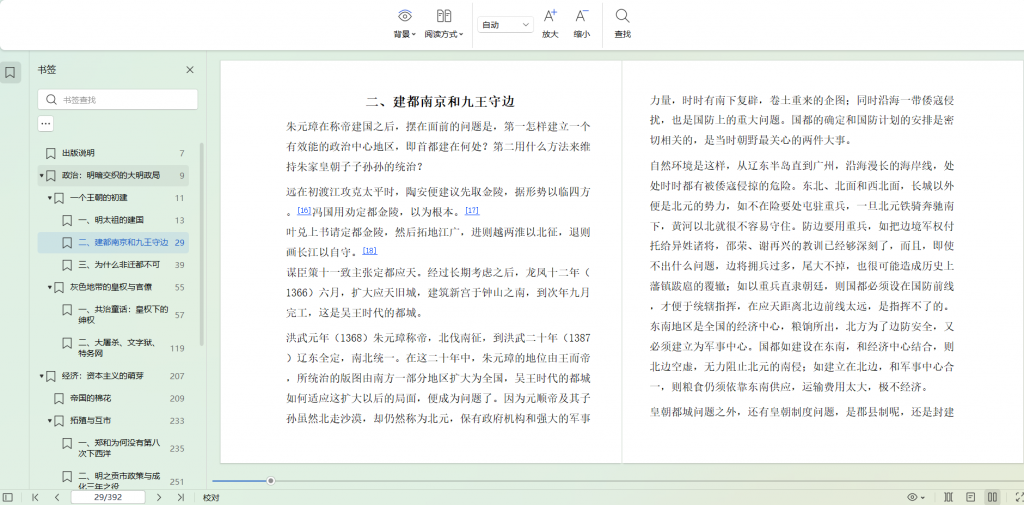Toggle the sidebar panel icon in status bar
Screen dimensions: 1024x505
click(8, 497)
